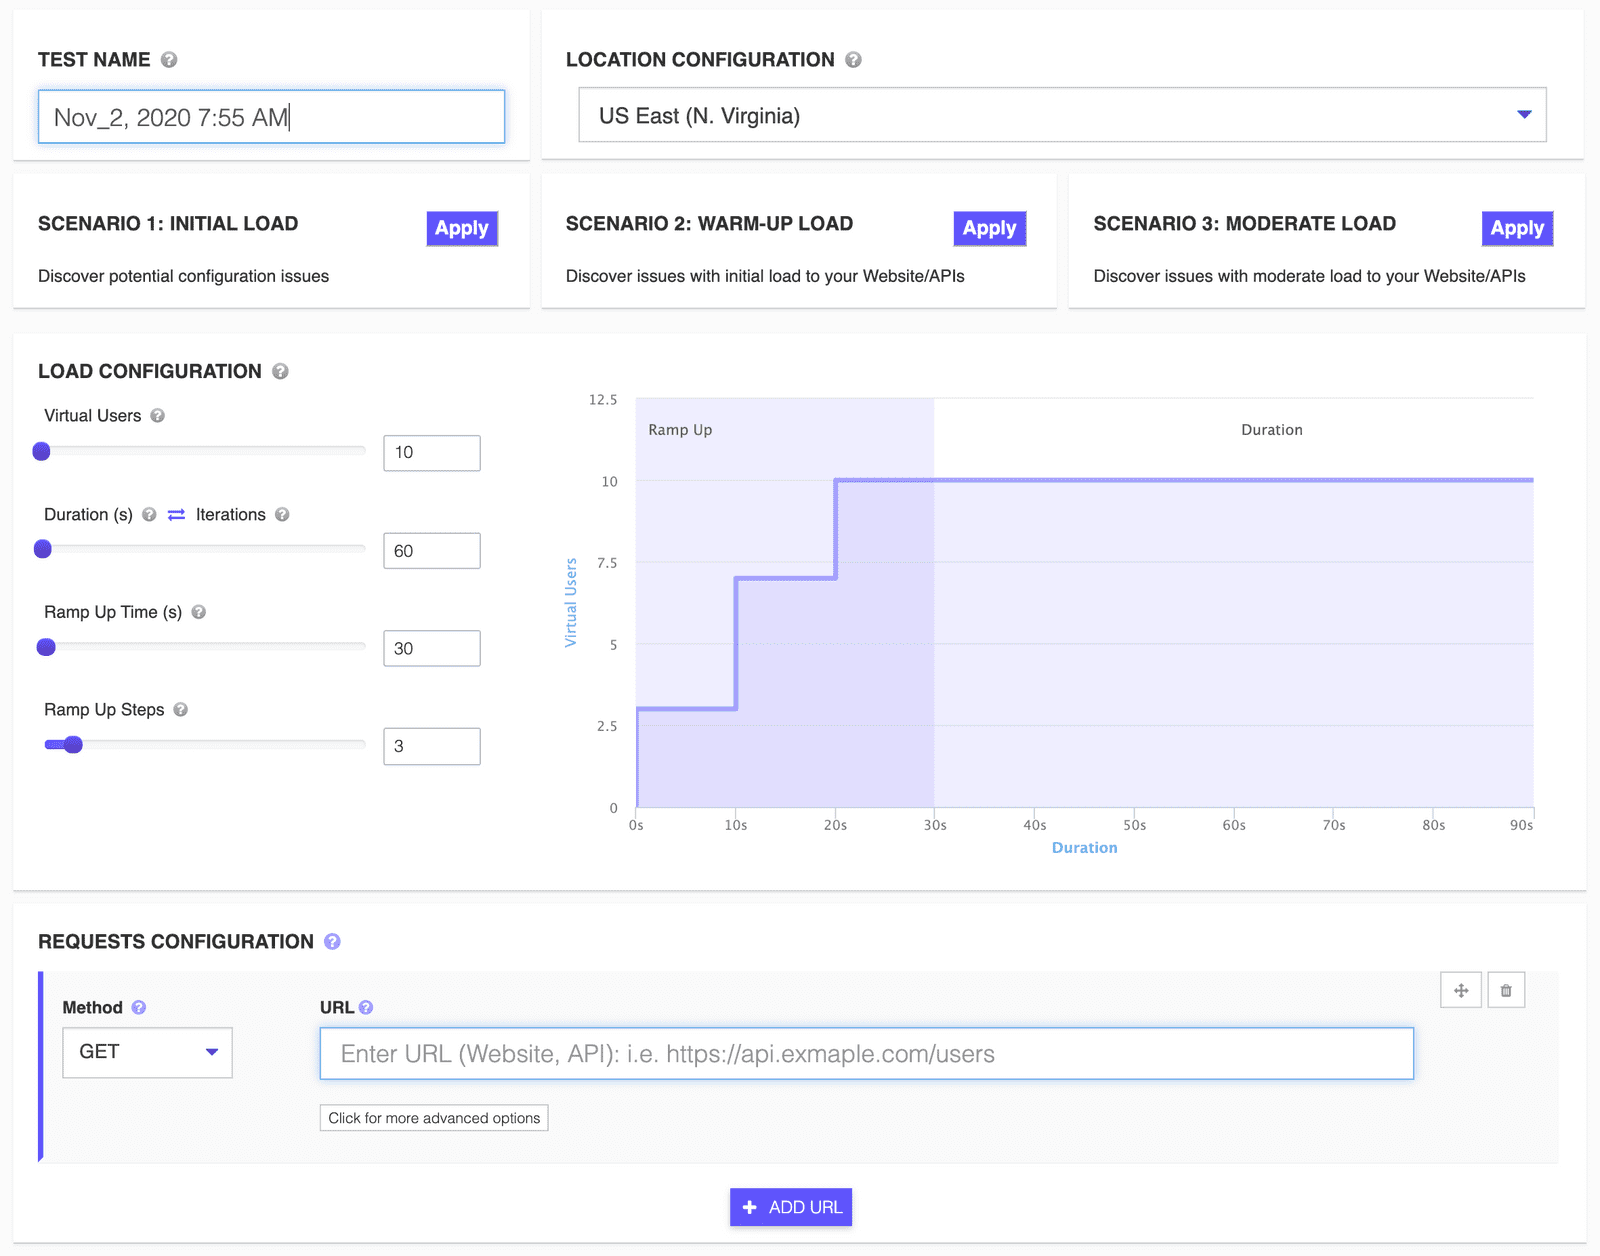Viewport: 1600px width, 1256px height.
Task: Click the swap icon between Duration and Iterations
Action: pos(174,514)
